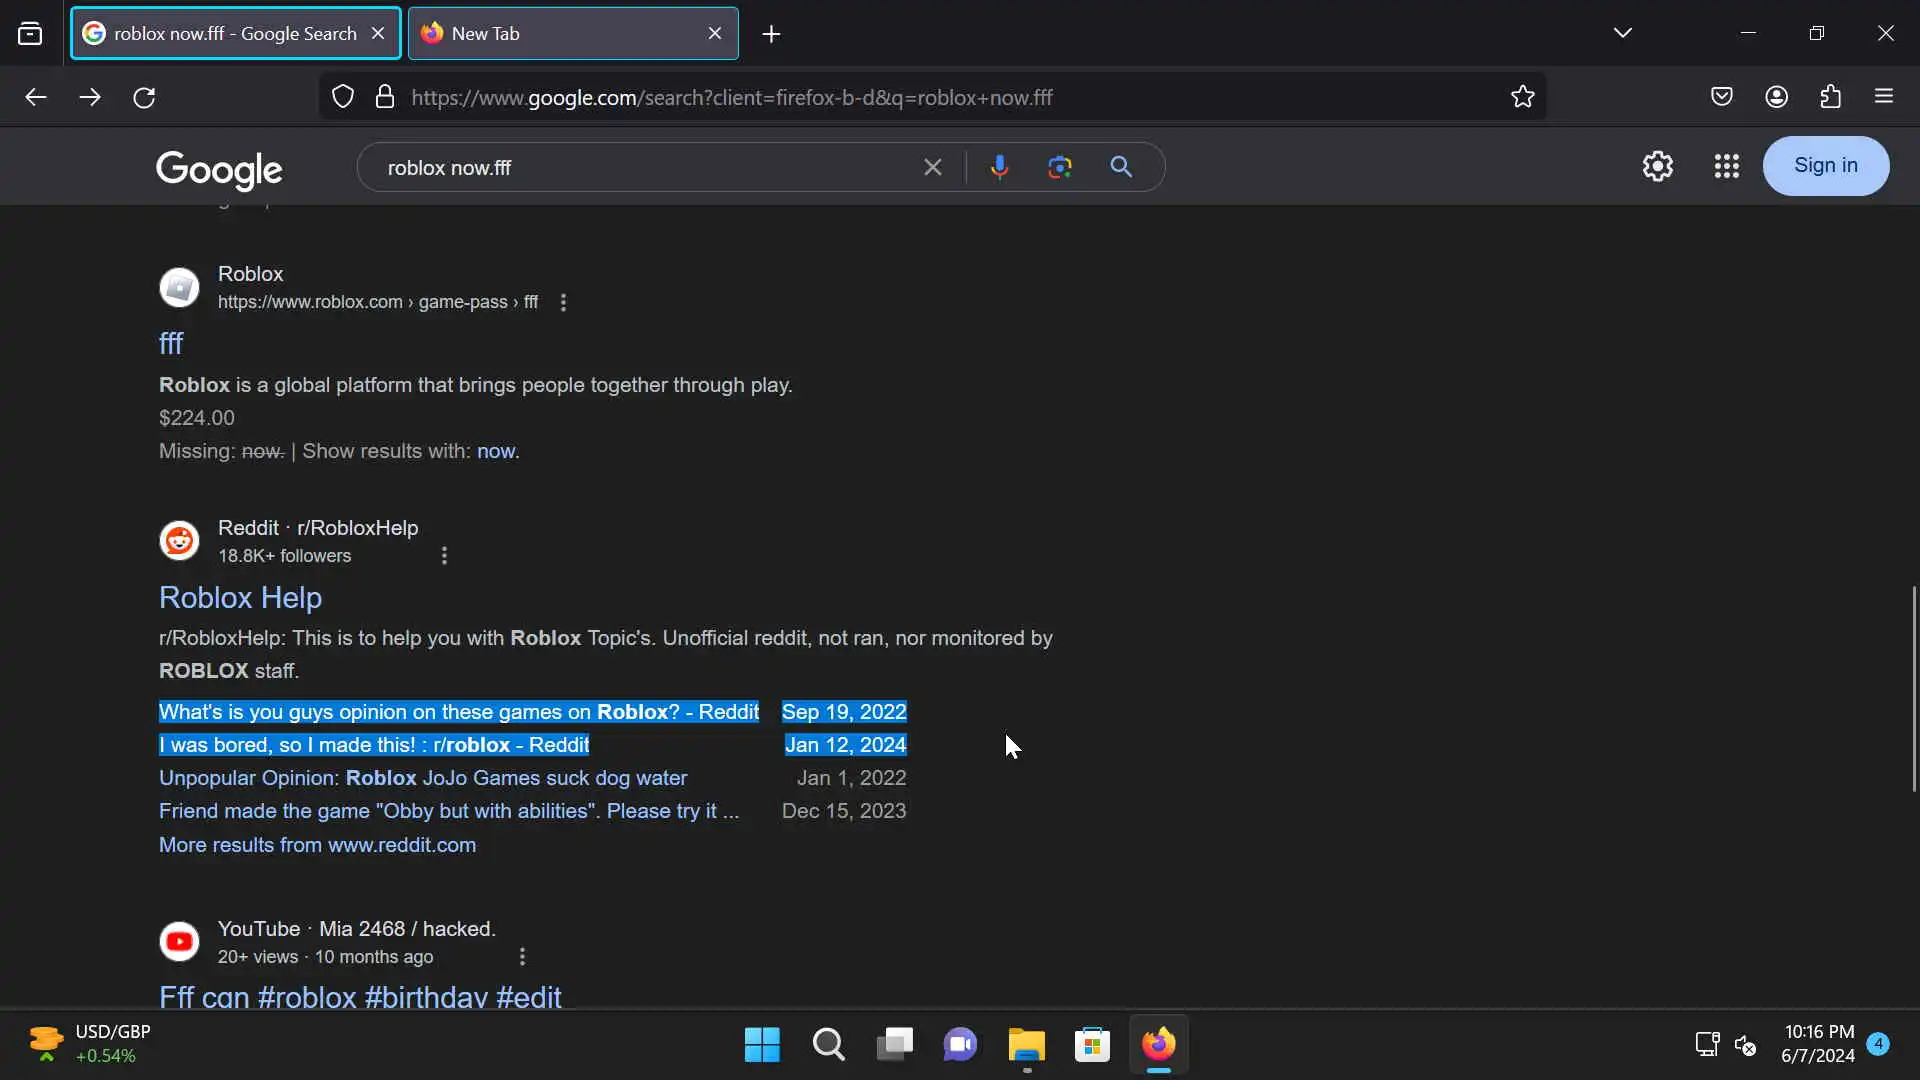Image resolution: width=1920 pixels, height=1080 pixels.
Task: Open Google Lens image search
Action: click(x=1060, y=167)
